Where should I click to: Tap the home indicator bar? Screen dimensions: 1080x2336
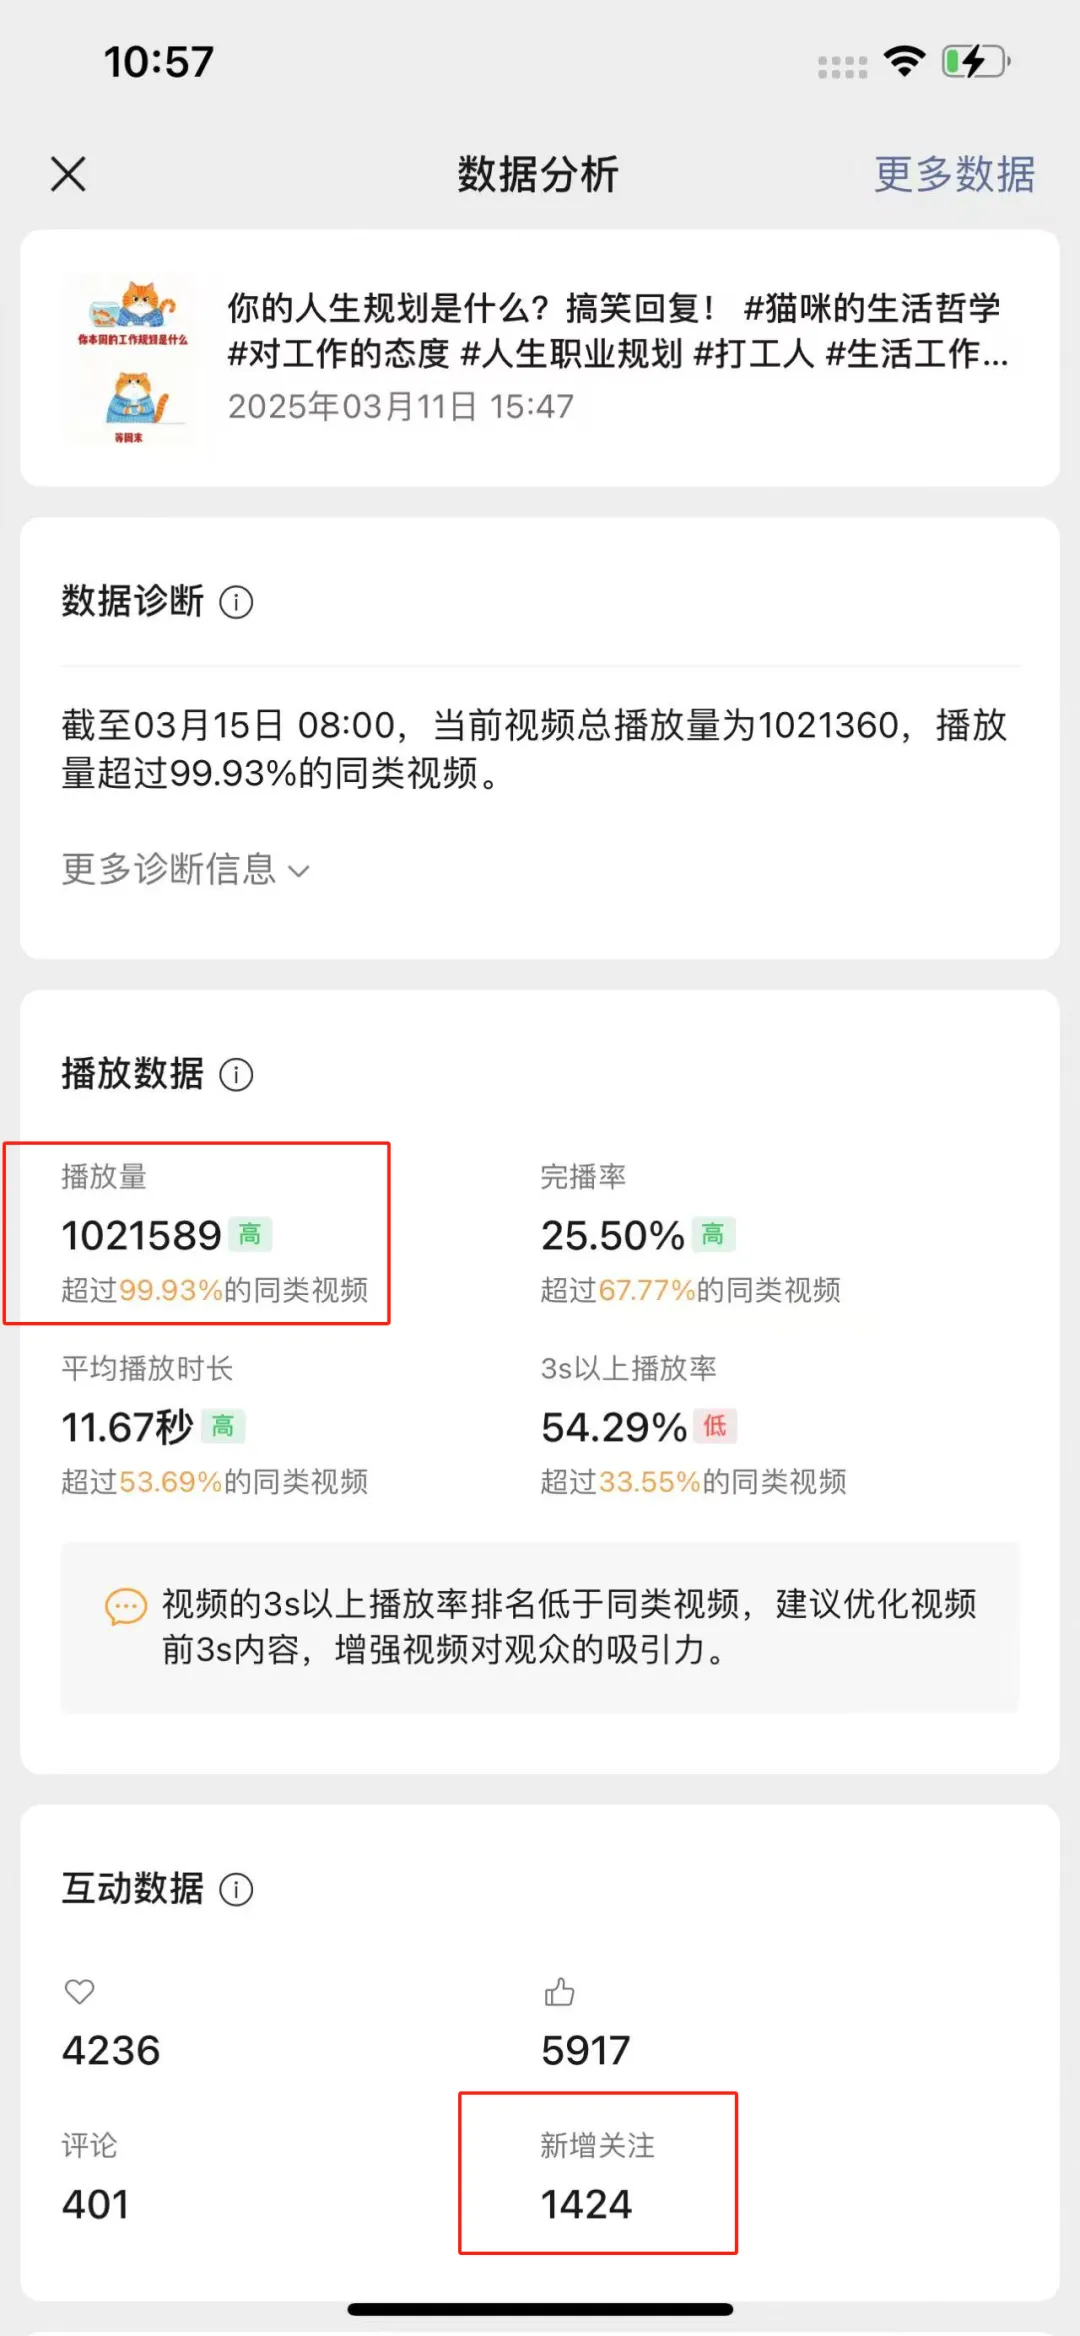click(x=540, y=2310)
